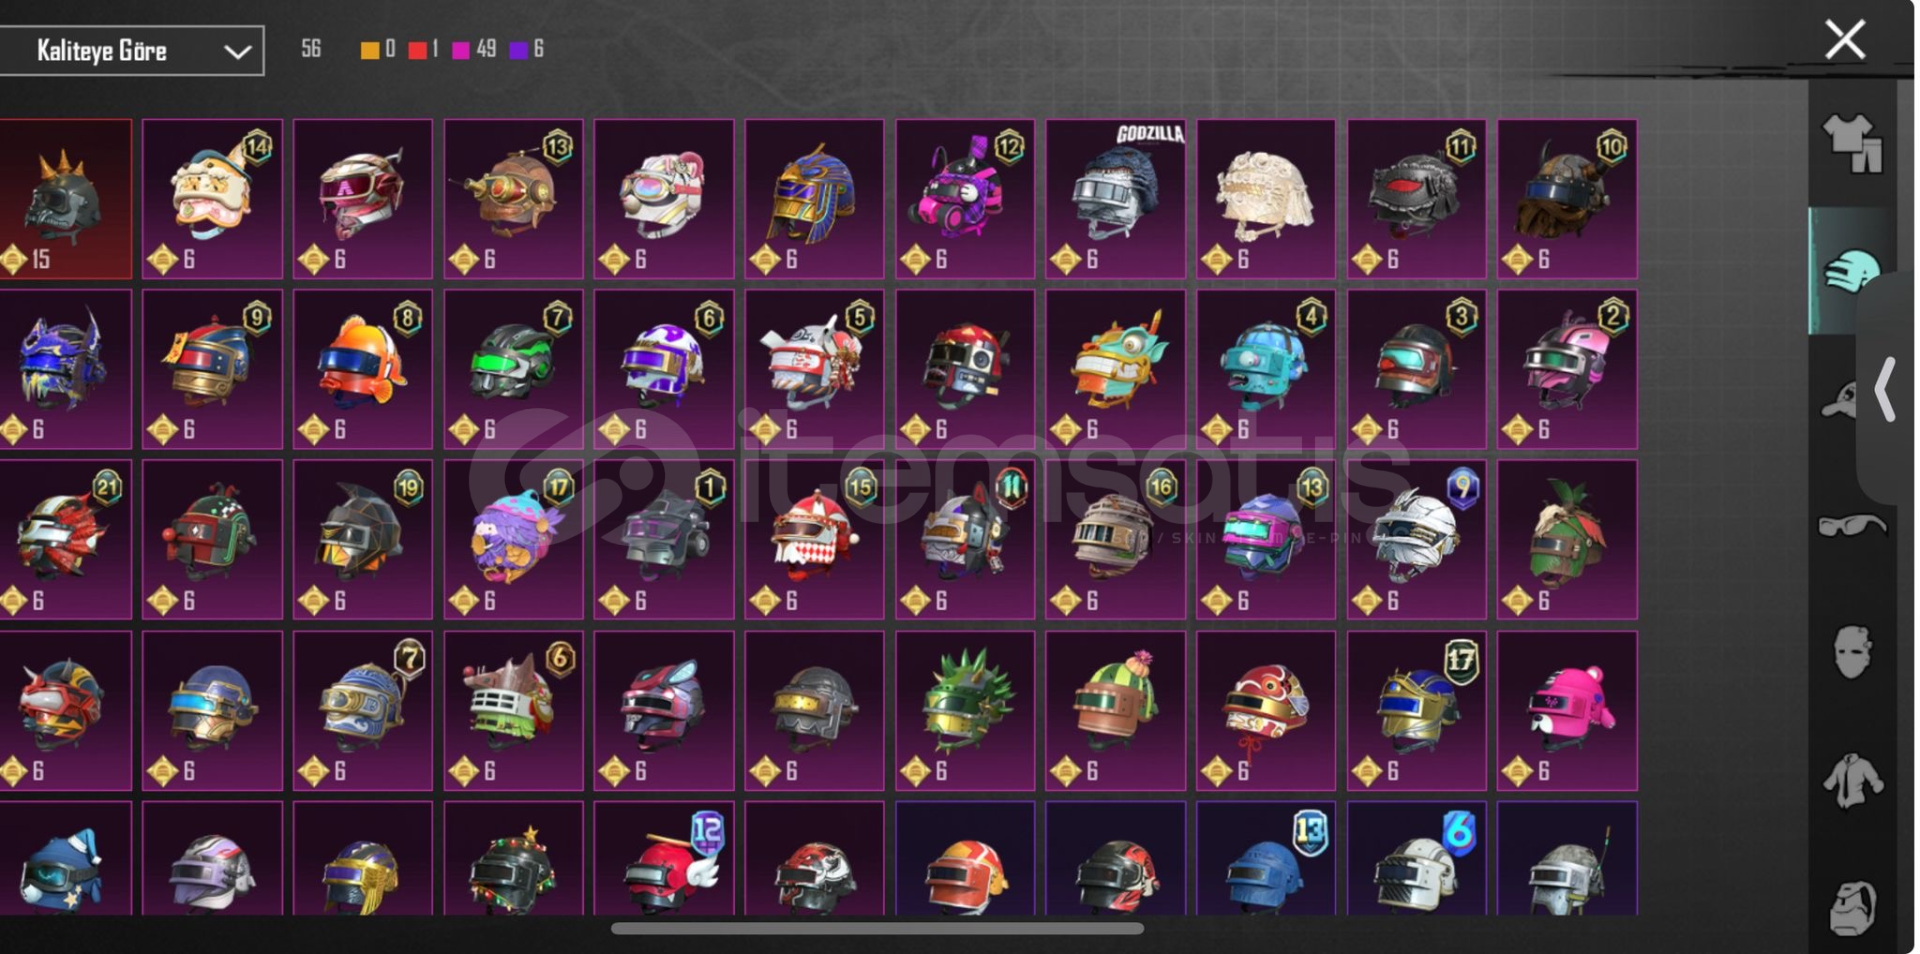The width and height of the screenshot is (1920, 954).
Task: Select the helmet category icon in sidebar
Action: coord(1852,270)
